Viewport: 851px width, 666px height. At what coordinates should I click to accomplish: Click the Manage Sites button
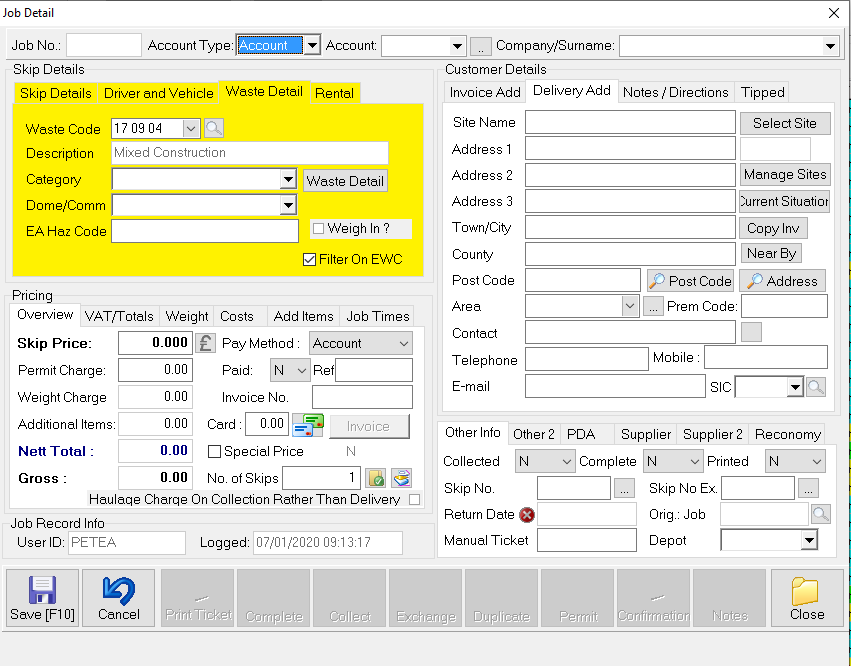click(x=785, y=174)
